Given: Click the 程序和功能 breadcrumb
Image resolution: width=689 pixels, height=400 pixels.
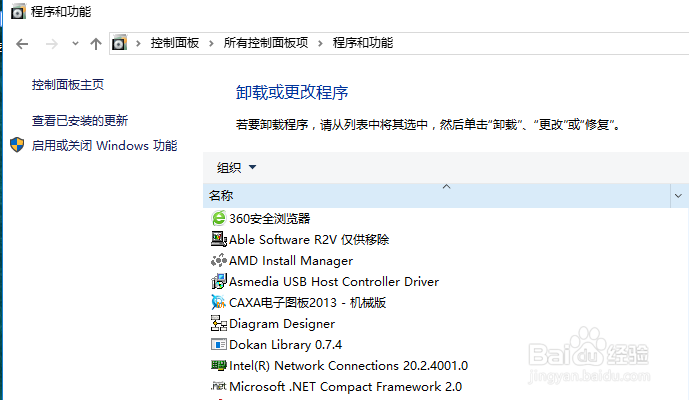Looking at the screenshot, I should (363, 43).
